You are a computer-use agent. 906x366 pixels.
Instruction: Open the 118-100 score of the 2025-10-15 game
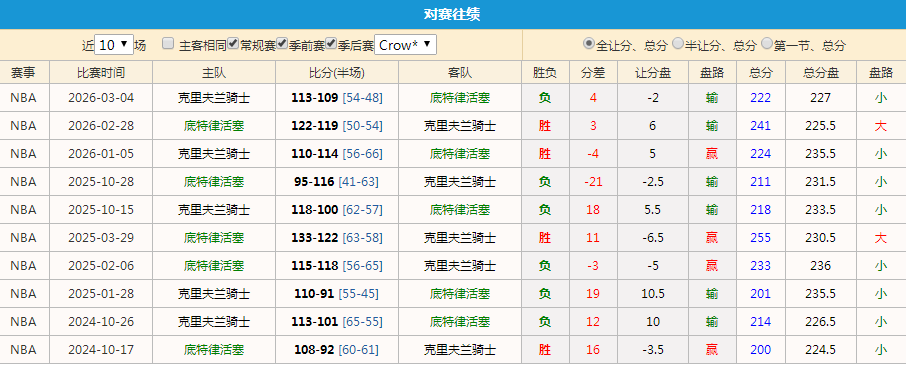(x=315, y=209)
